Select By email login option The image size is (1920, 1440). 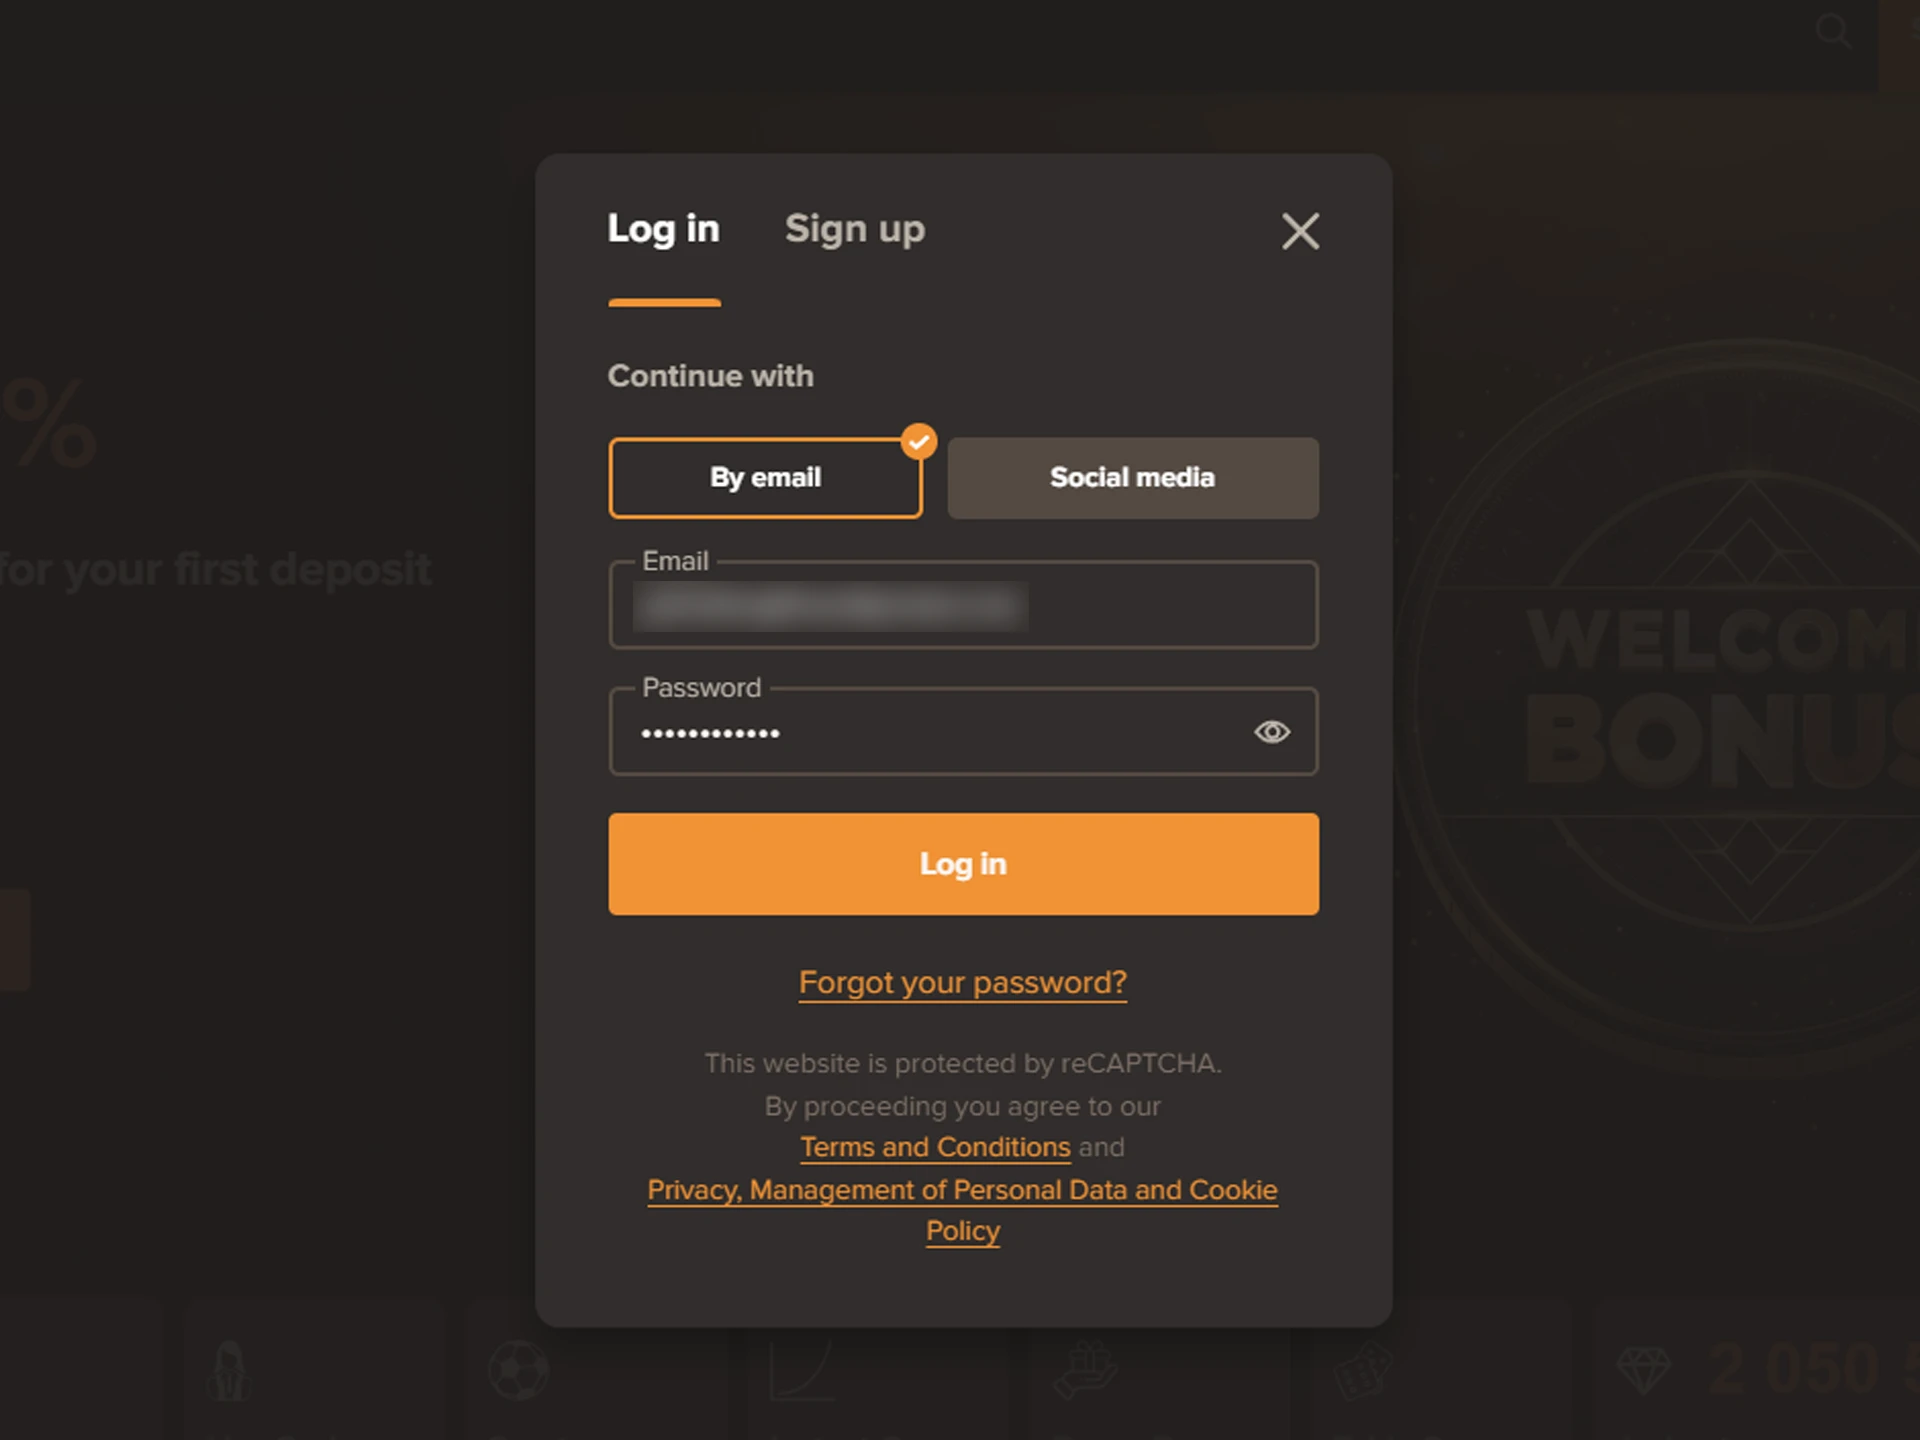pos(765,476)
